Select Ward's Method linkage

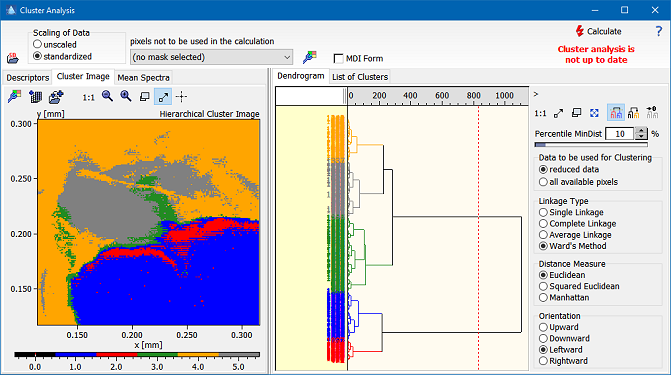tap(573, 246)
